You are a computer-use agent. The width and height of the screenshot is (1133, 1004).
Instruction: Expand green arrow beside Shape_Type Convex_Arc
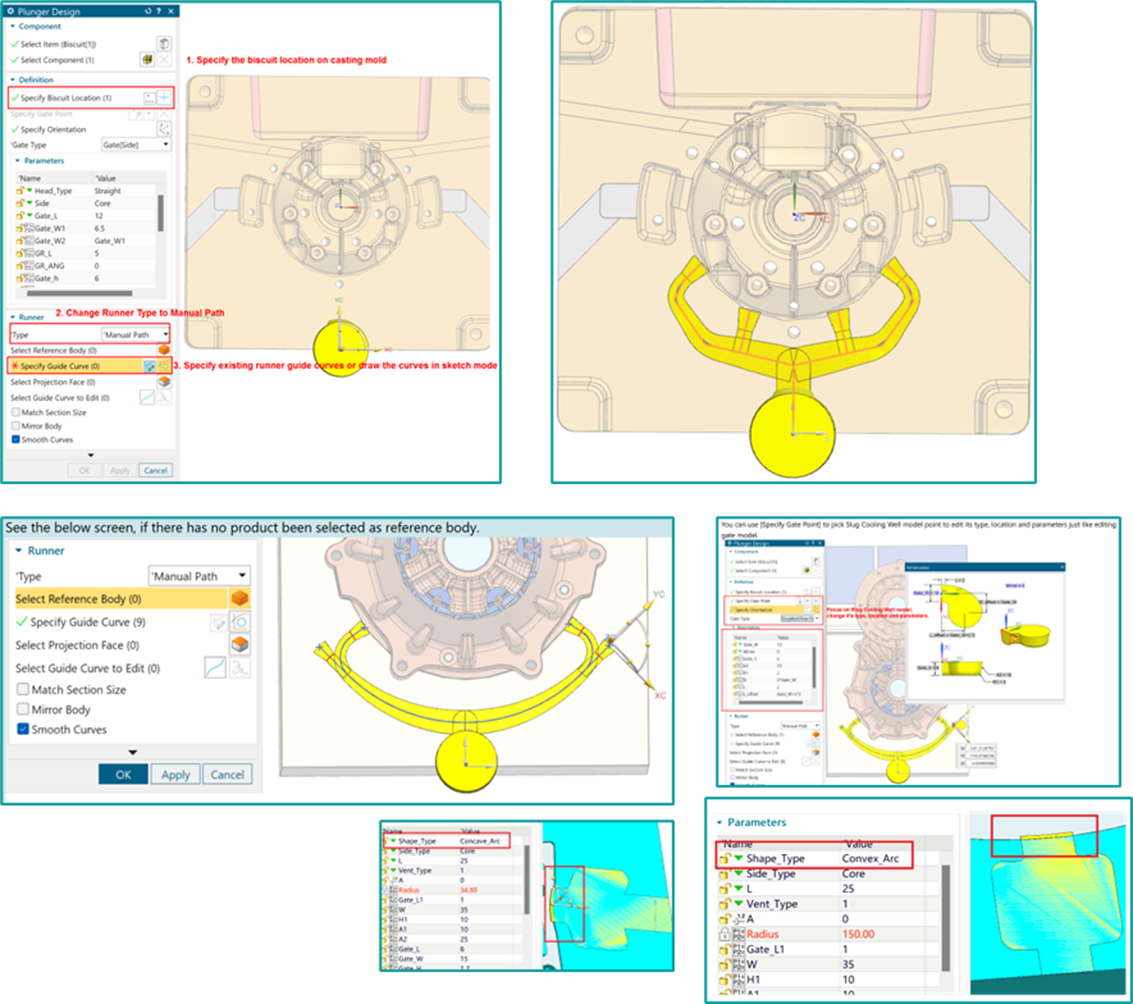(x=738, y=858)
